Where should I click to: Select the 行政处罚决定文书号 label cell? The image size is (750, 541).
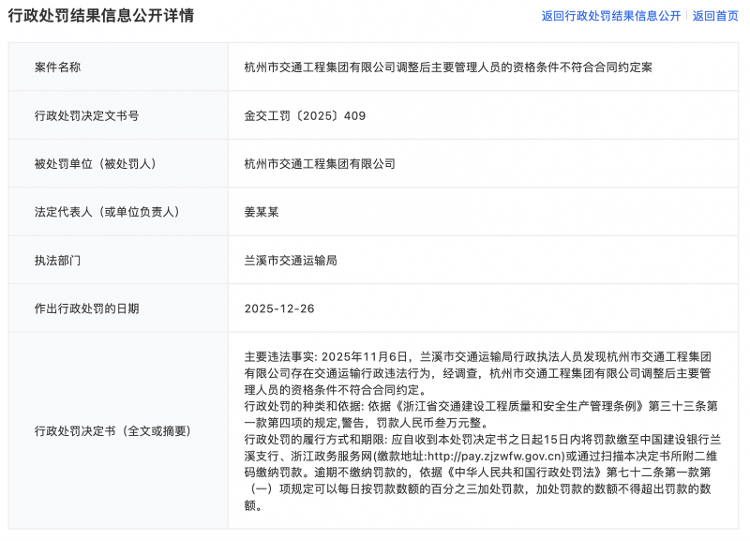tap(87, 115)
